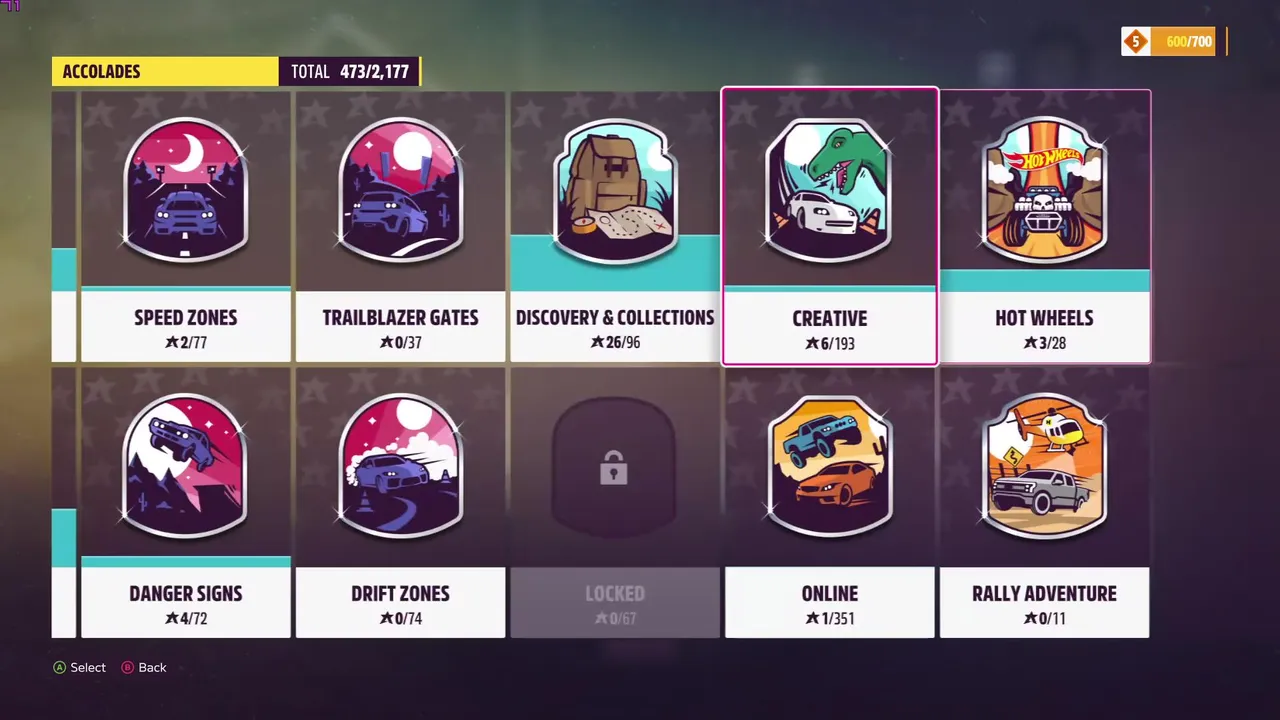This screenshot has width=1280, height=720.
Task: Open the Accolades yellow header tab
Action: pos(165,71)
